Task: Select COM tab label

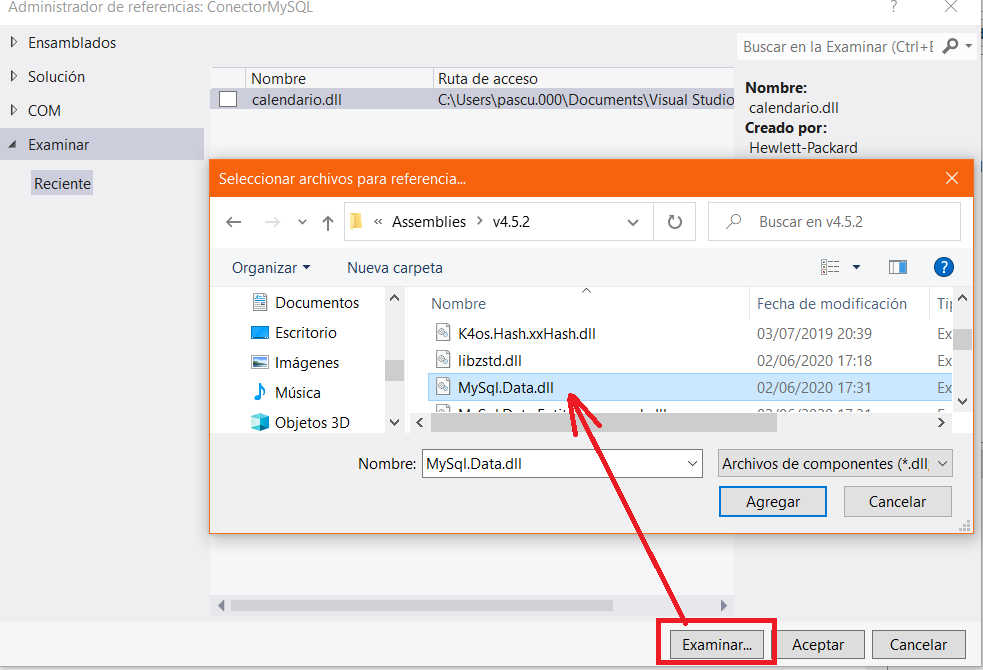Action: pyautogui.click(x=44, y=110)
